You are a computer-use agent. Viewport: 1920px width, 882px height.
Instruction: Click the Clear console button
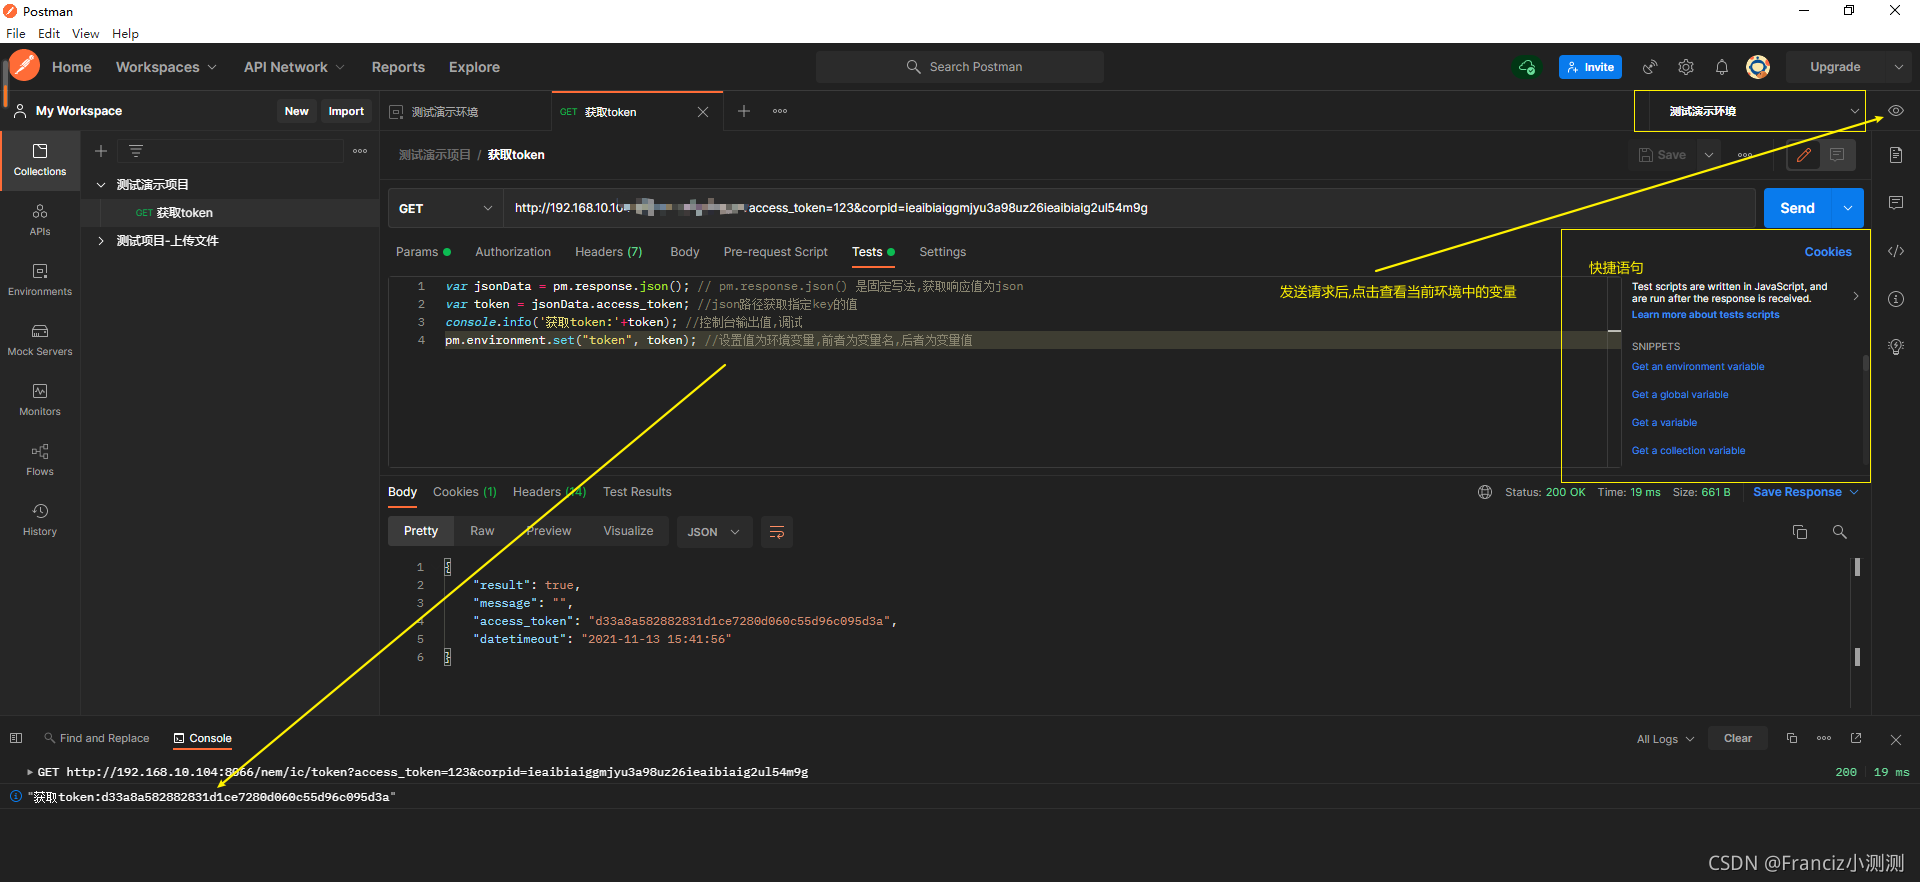point(1738,738)
